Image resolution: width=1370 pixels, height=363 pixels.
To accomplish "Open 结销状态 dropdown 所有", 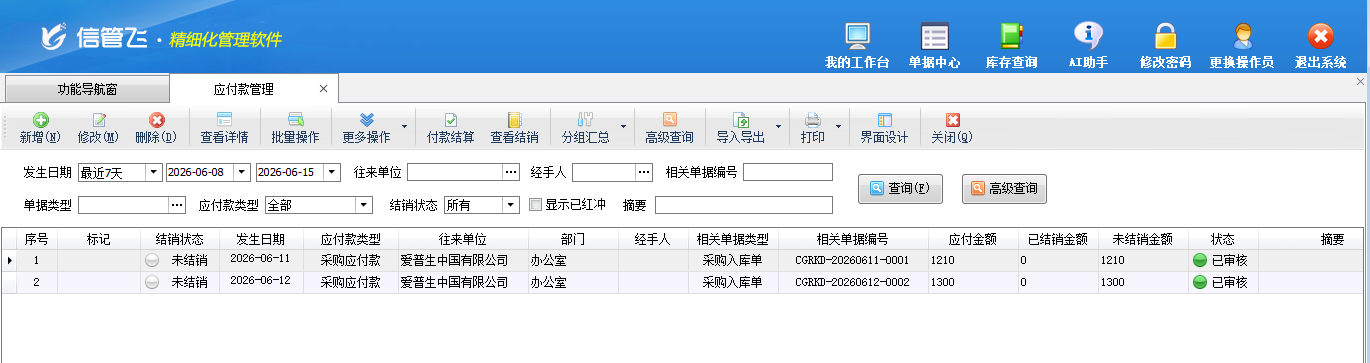I will [x=511, y=205].
